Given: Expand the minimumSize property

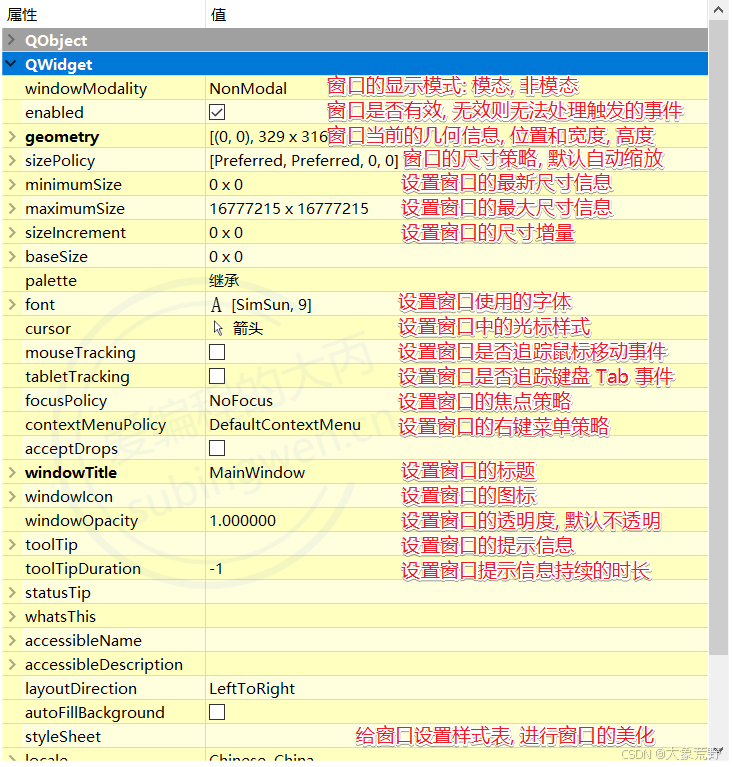Looking at the screenshot, I should (12, 184).
